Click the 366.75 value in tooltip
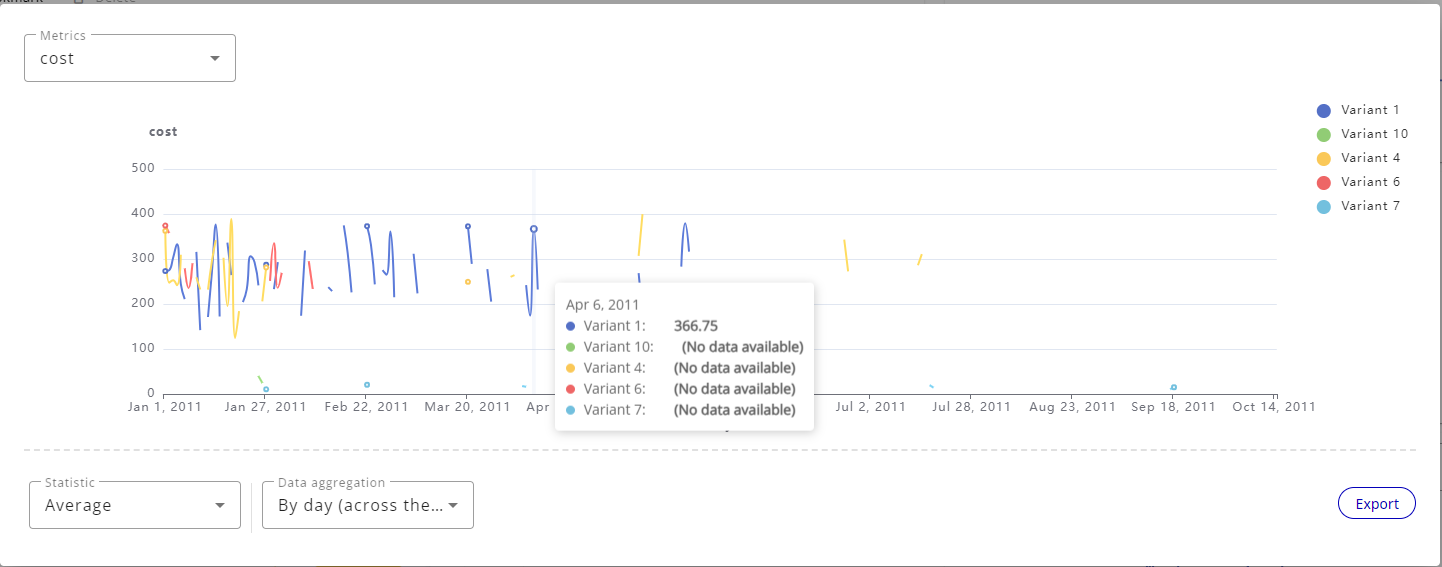The width and height of the screenshot is (1442, 567). tap(696, 326)
